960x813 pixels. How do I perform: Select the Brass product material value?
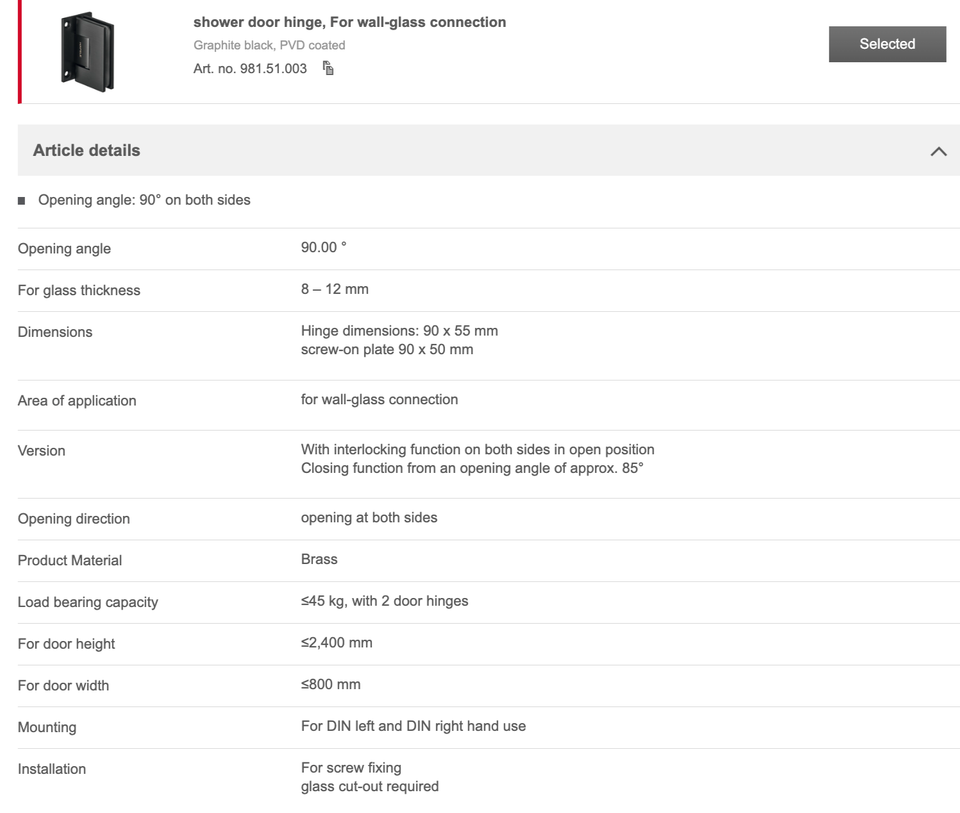tap(319, 559)
